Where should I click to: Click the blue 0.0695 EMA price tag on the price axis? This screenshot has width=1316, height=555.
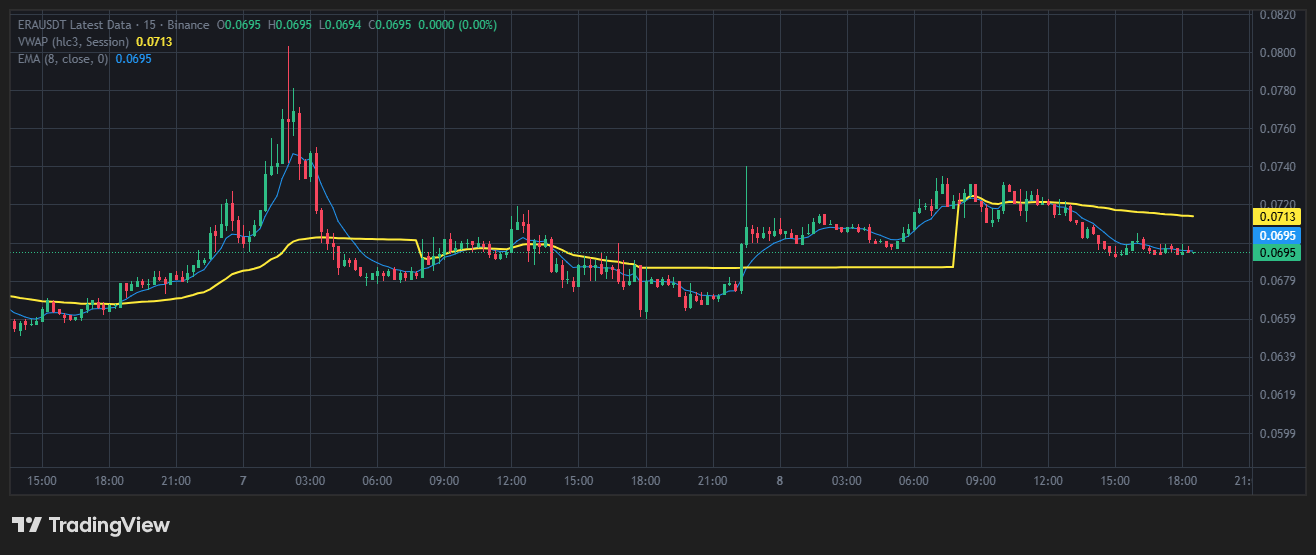tap(1275, 235)
